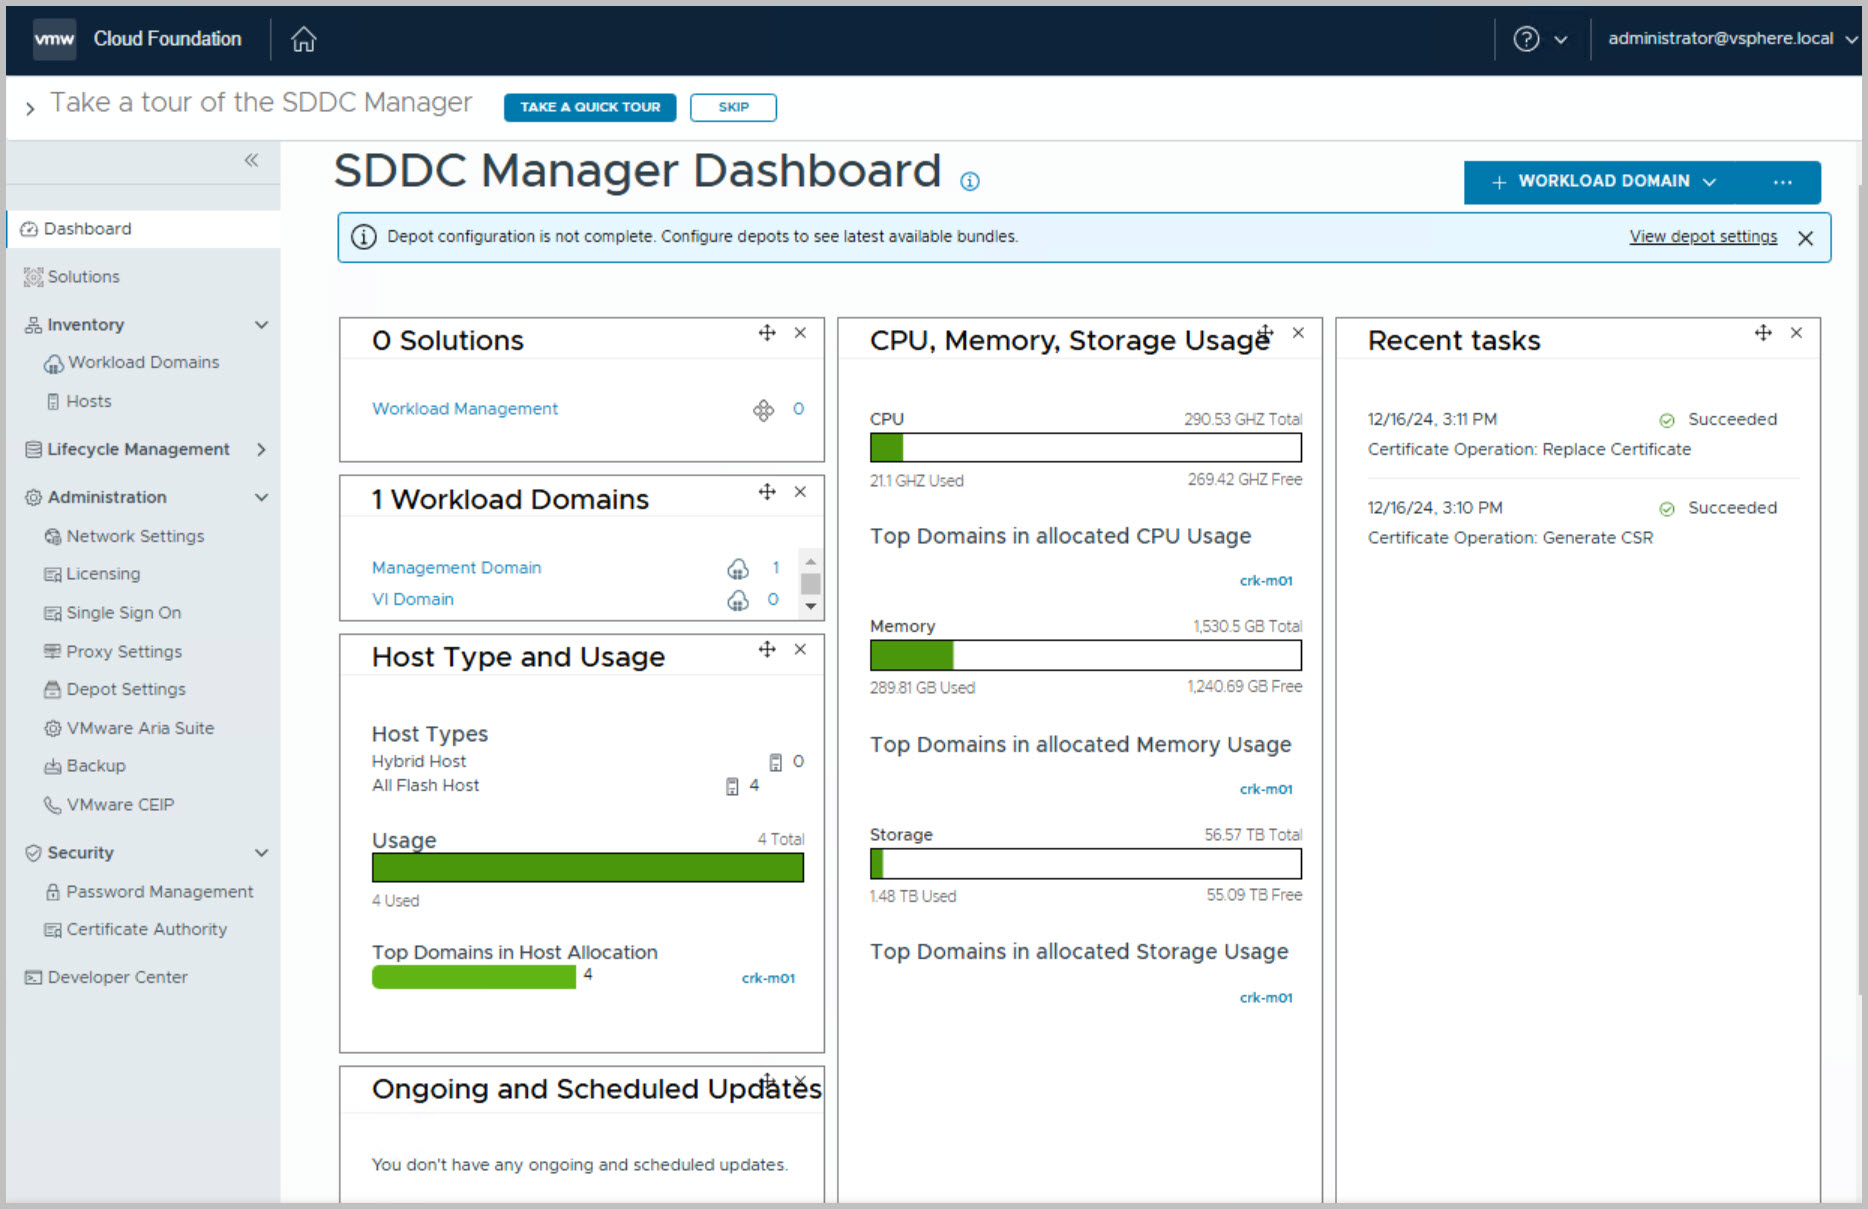Open Password Management in sidebar

click(159, 891)
